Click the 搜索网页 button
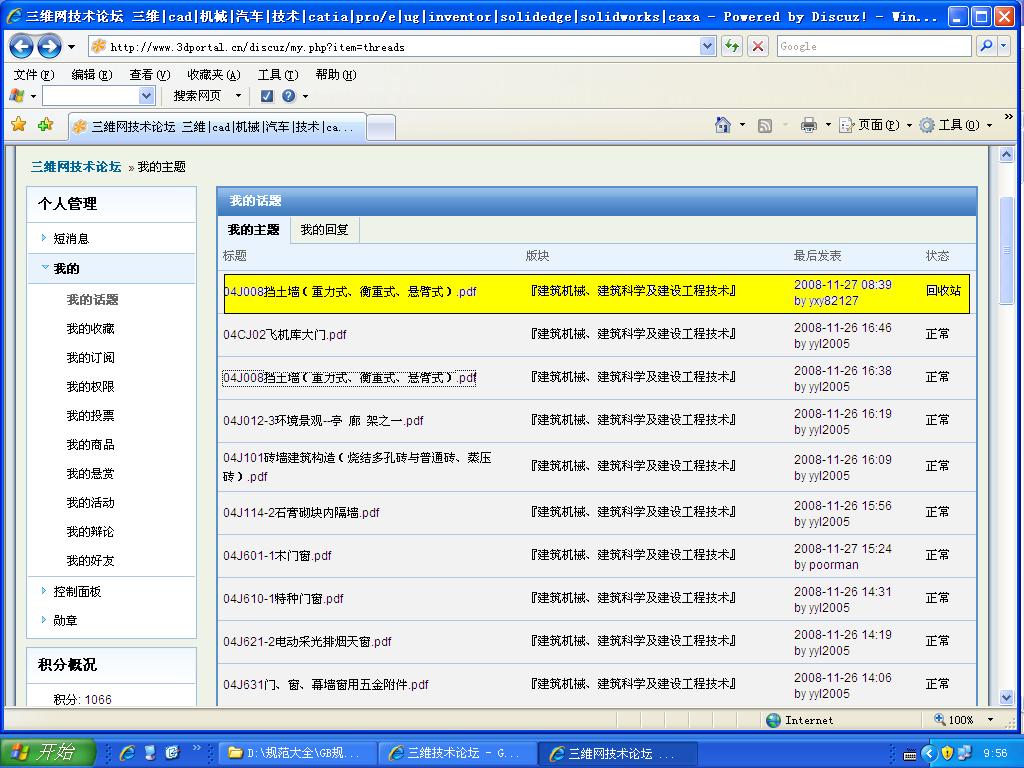This screenshot has width=1024, height=768. point(197,96)
